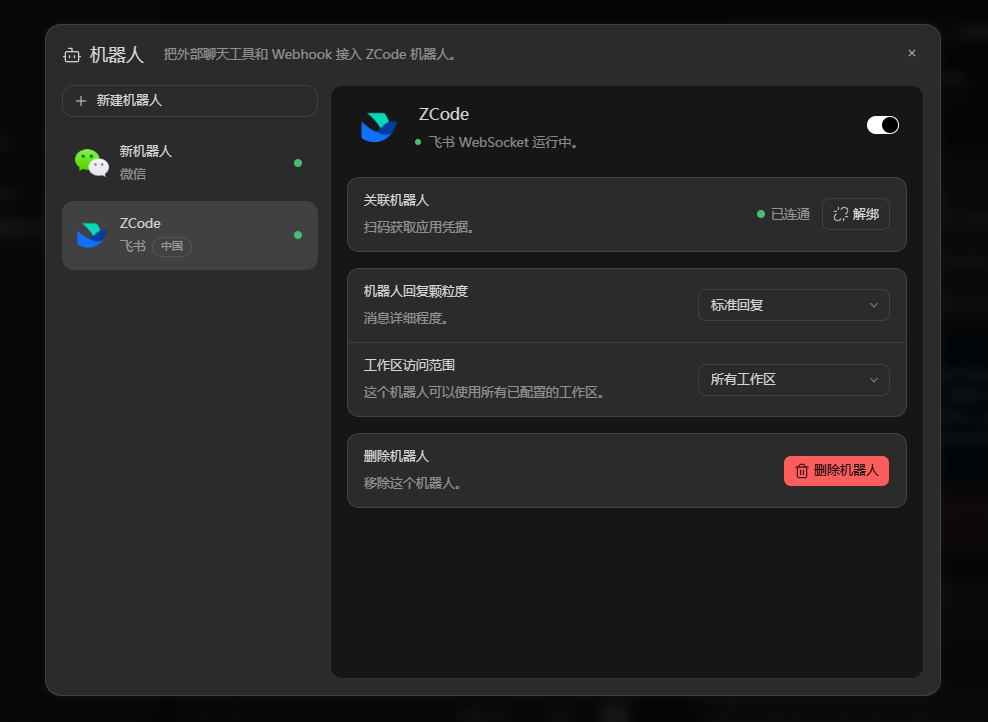Unbind the robot via 解绑 button

[856, 214]
